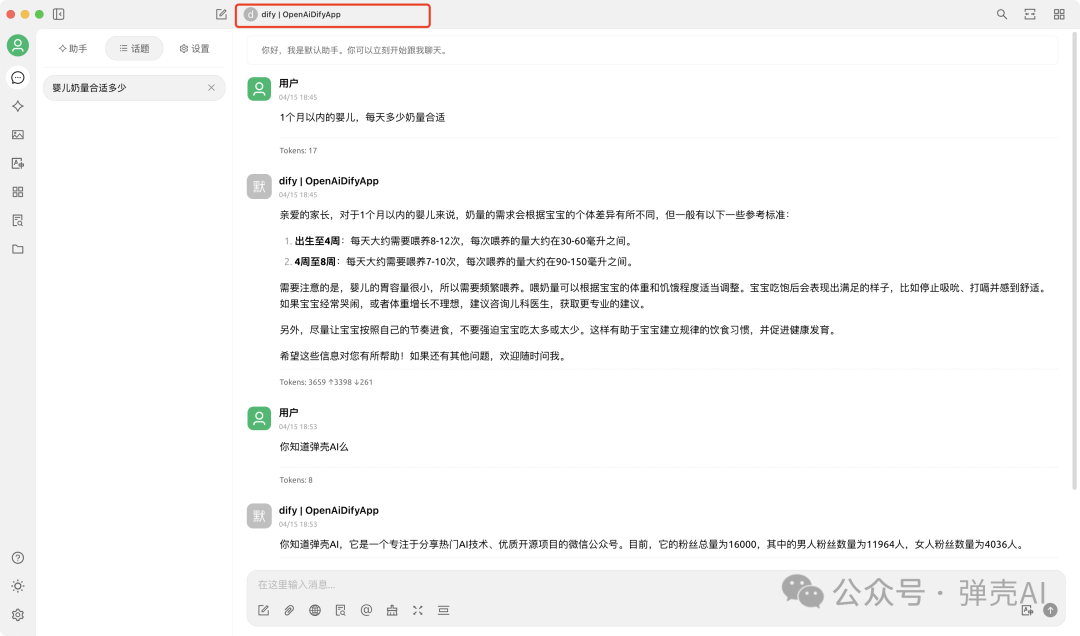Open the image painting page in the sidebar
This screenshot has height=636, width=1080.
tap(18, 135)
